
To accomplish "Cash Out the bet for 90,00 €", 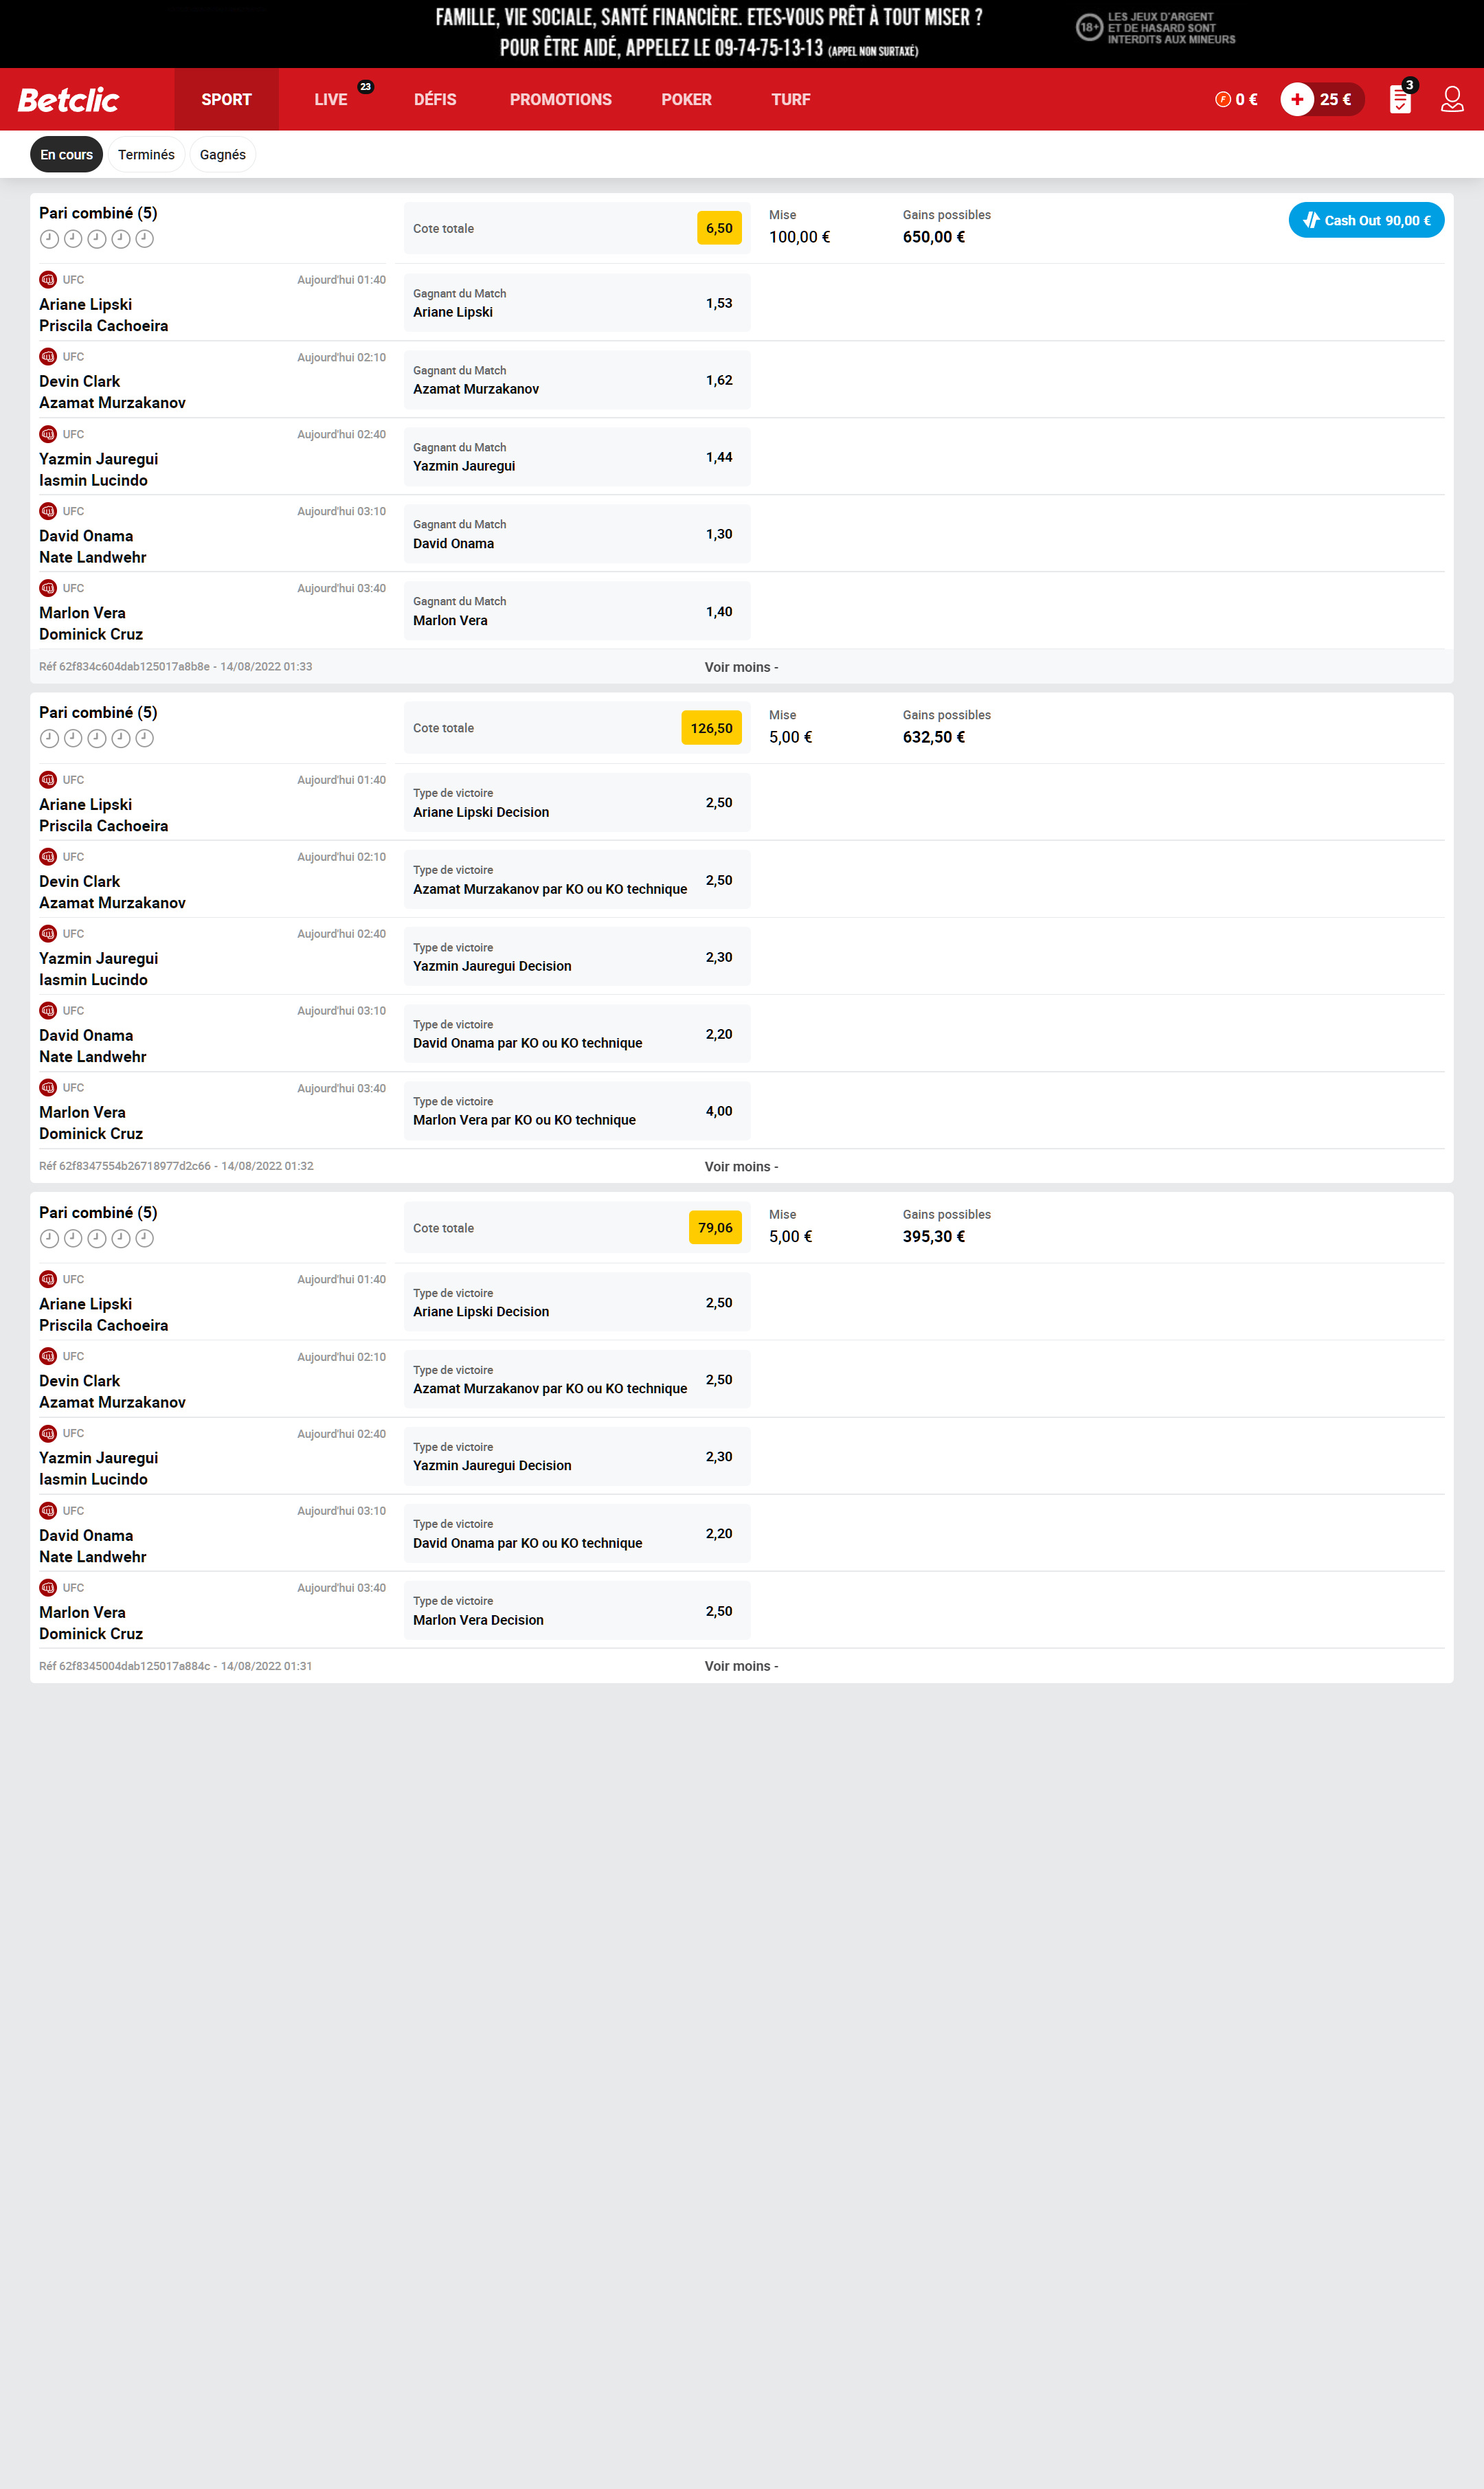I will (x=1366, y=220).
